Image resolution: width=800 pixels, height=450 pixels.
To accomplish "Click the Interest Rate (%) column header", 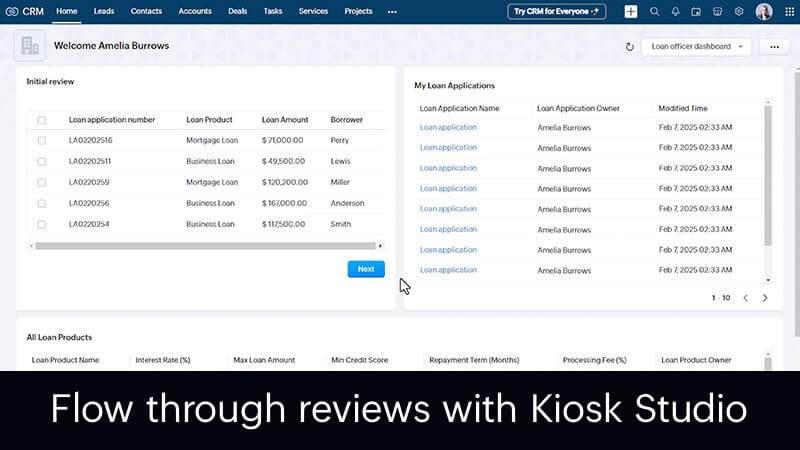I will click(x=163, y=360).
